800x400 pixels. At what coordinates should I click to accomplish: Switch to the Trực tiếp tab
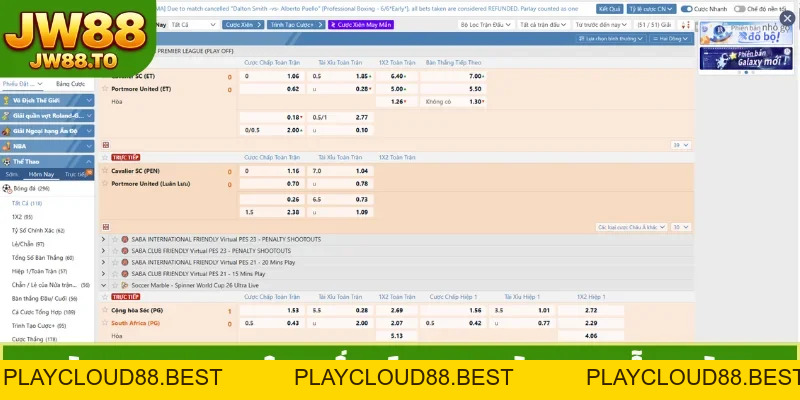point(75,174)
